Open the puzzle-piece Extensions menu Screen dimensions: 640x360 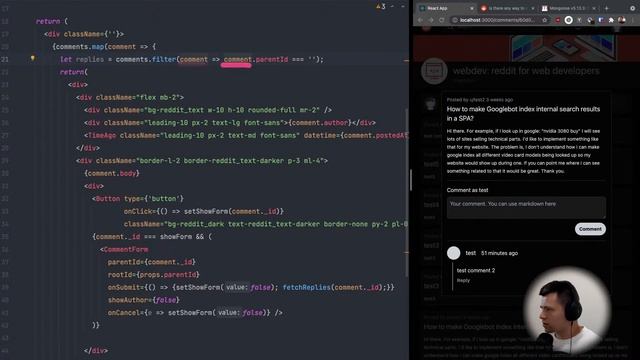611,20
